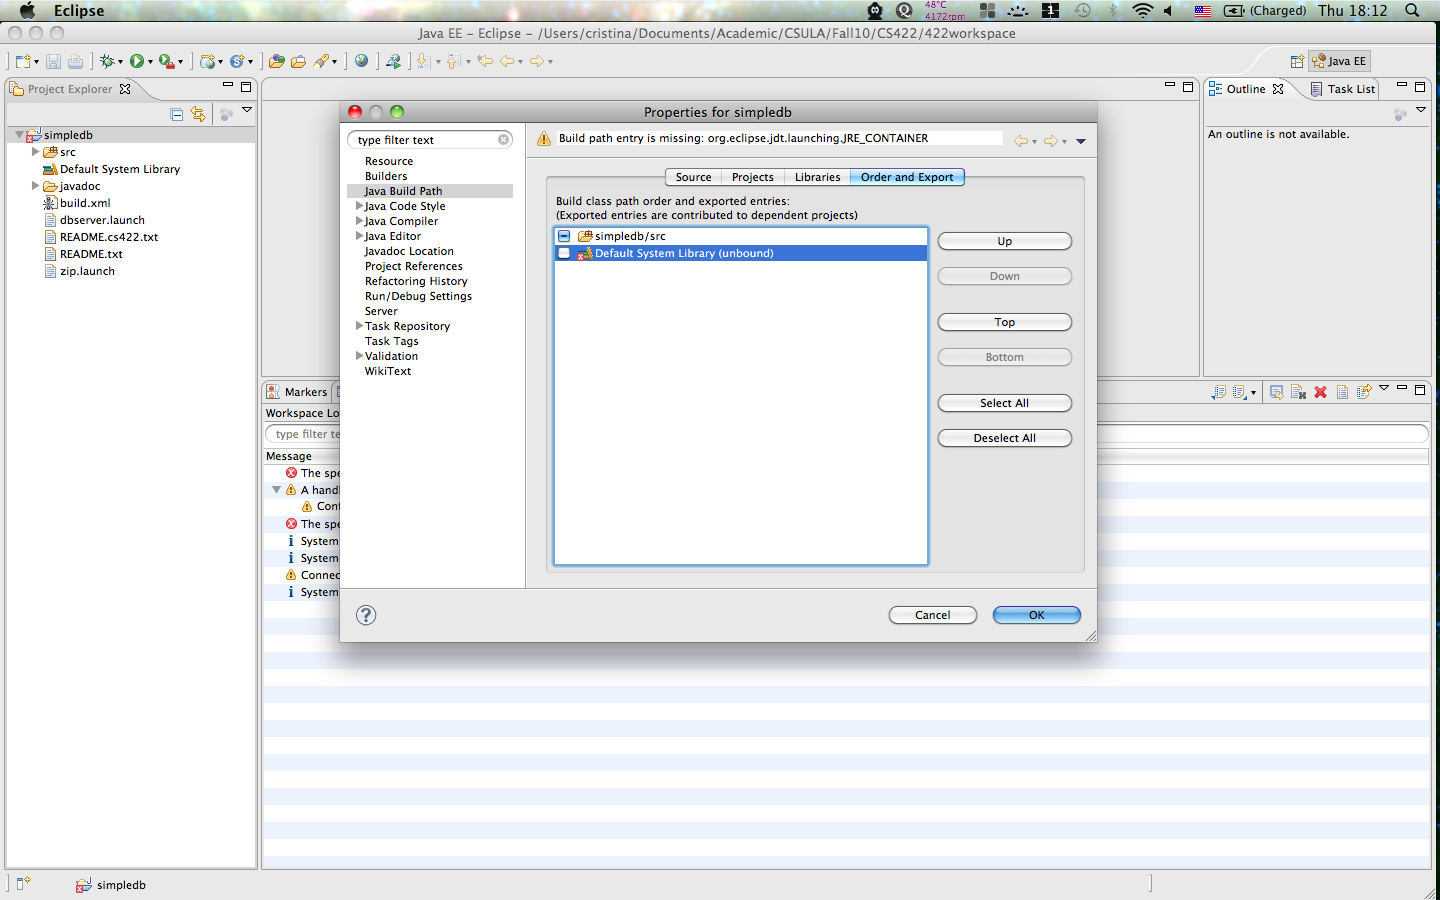Click the red Delete icon in Markers toolbar
This screenshot has width=1440, height=900.
point(1320,392)
